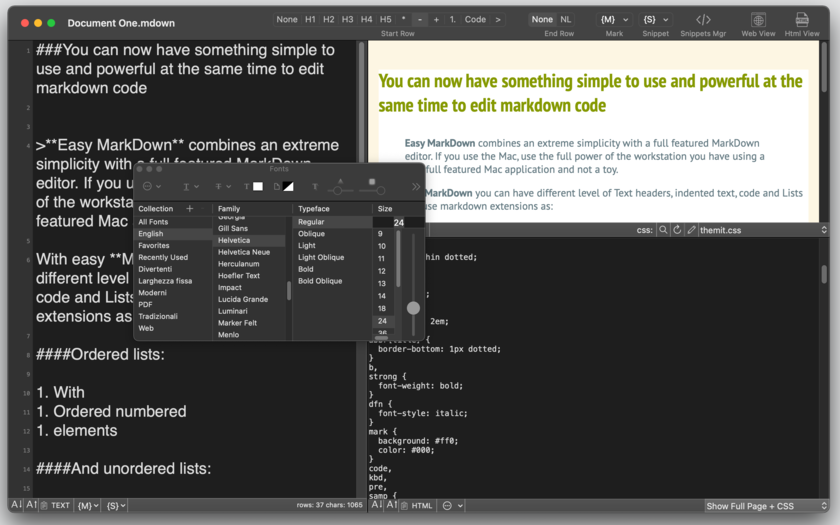The width and height of the screenshot is (840, 525).
Task: Click the text shadow T icon in Fonts panel
Action: point(314,186)
